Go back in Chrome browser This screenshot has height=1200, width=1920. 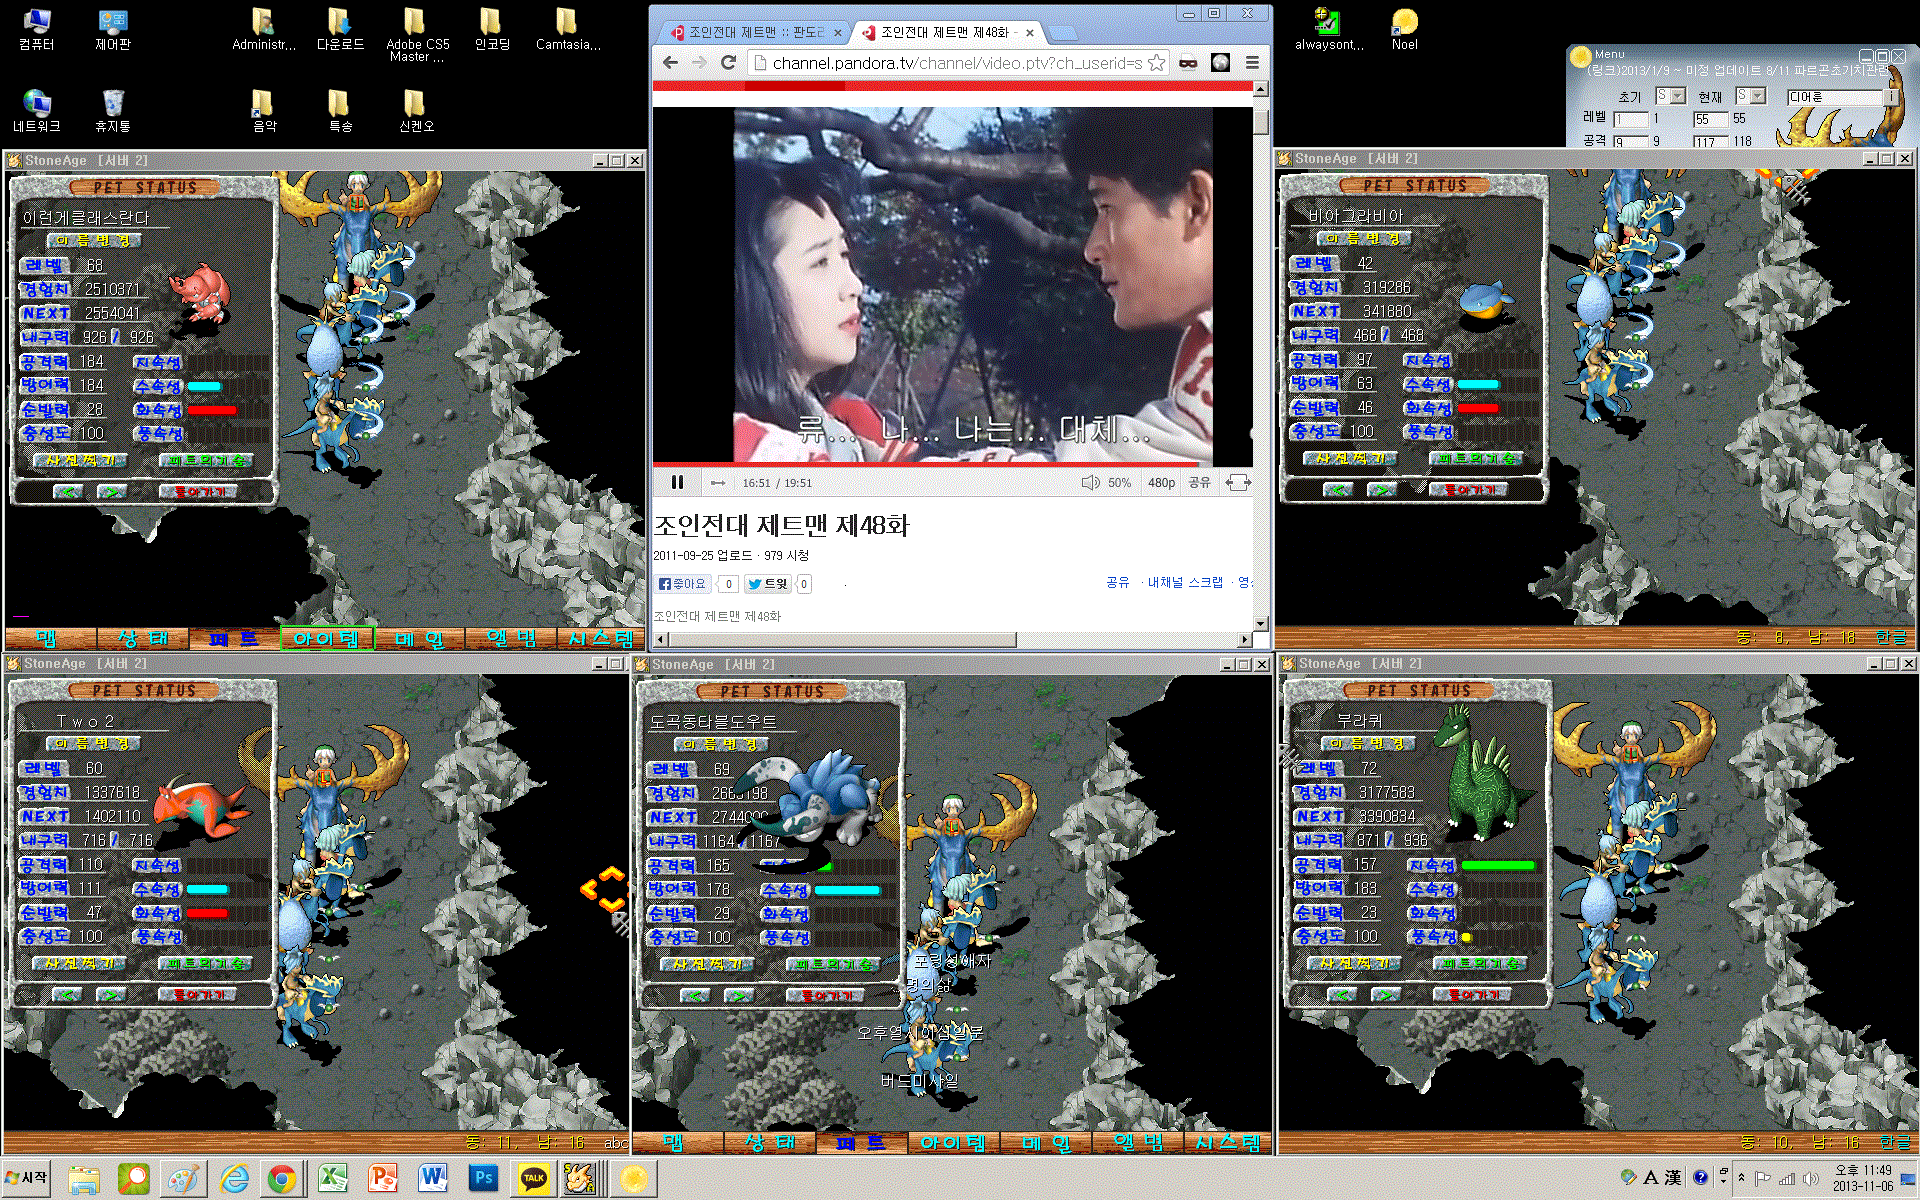tap(670, 63)
